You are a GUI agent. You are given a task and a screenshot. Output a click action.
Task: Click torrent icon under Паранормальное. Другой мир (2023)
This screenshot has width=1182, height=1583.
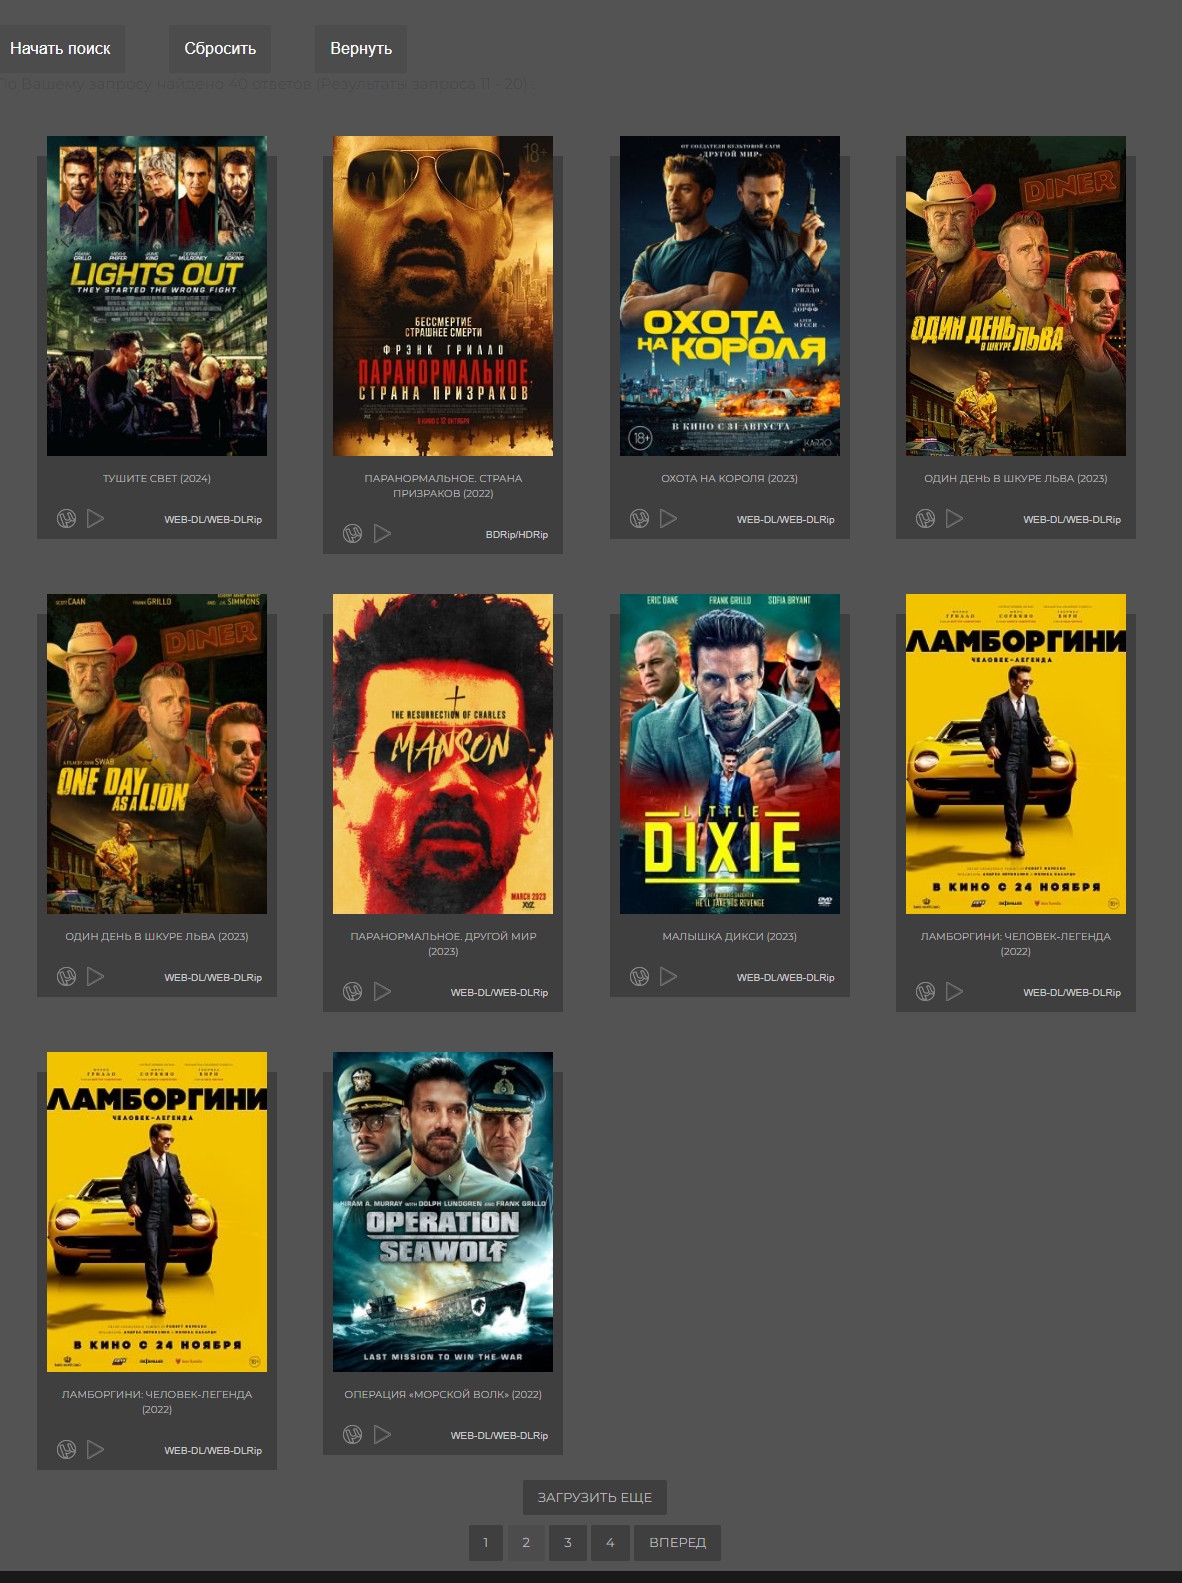click(352, 992)
